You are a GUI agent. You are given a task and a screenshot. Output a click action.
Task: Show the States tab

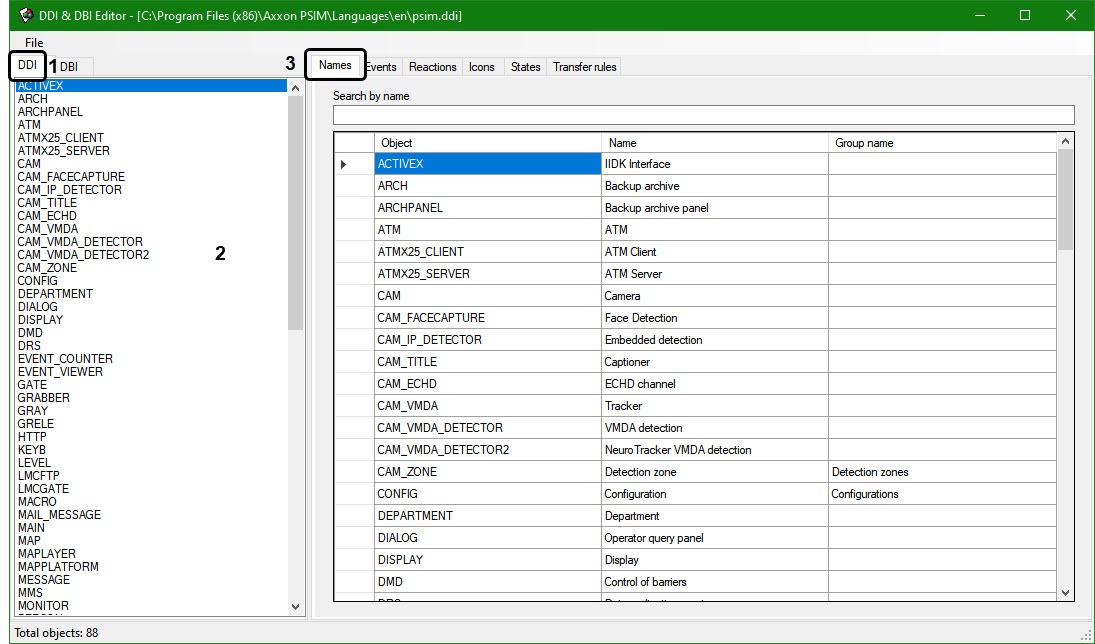click(x=525, y=67)
